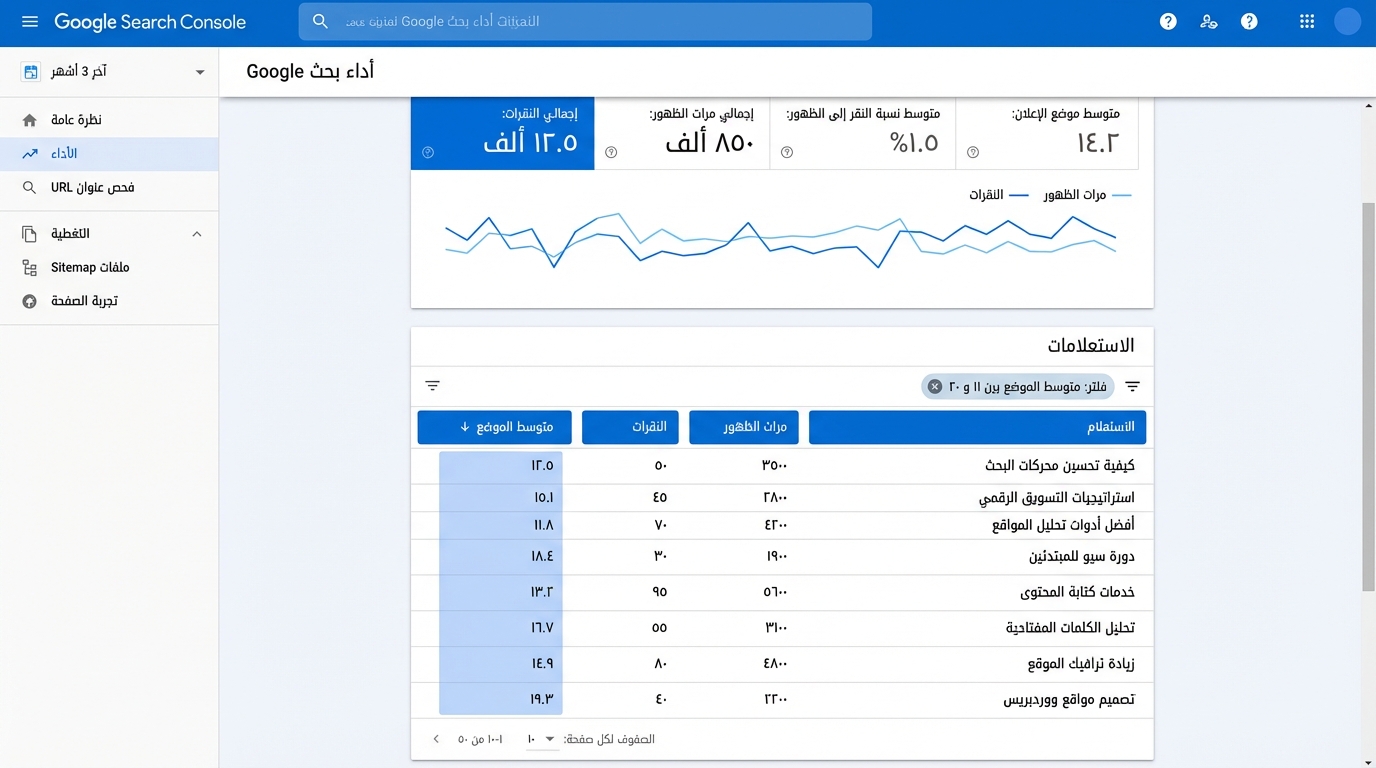Collapse the التغطية section in the sidebar

197,233
